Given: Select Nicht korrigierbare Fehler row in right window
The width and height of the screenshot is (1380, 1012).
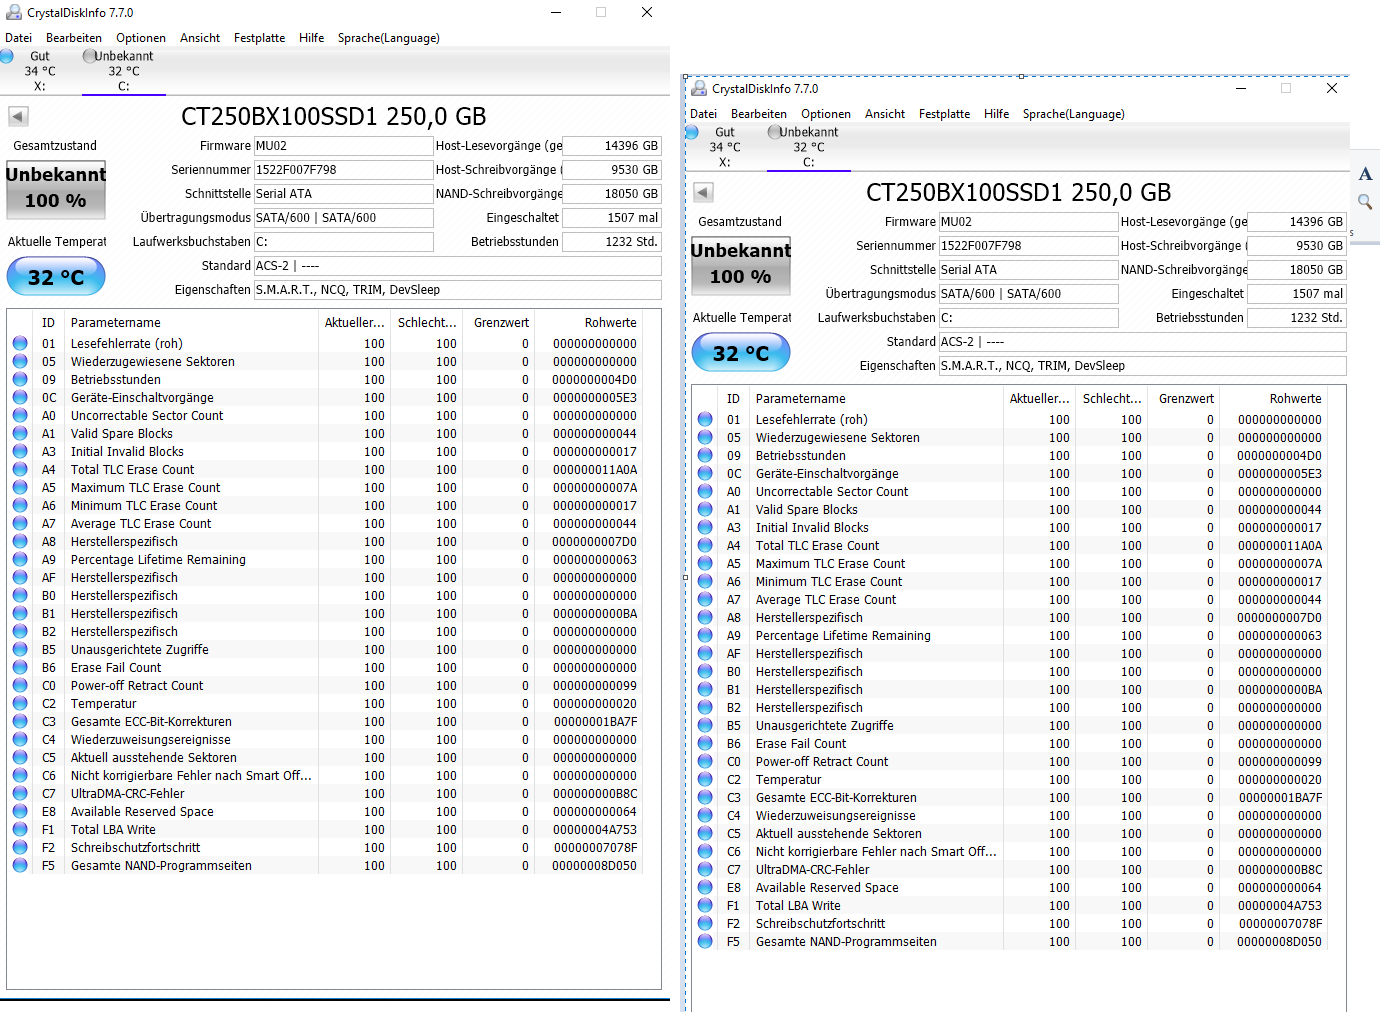Looking at the screenshot, I should 1010,851.
